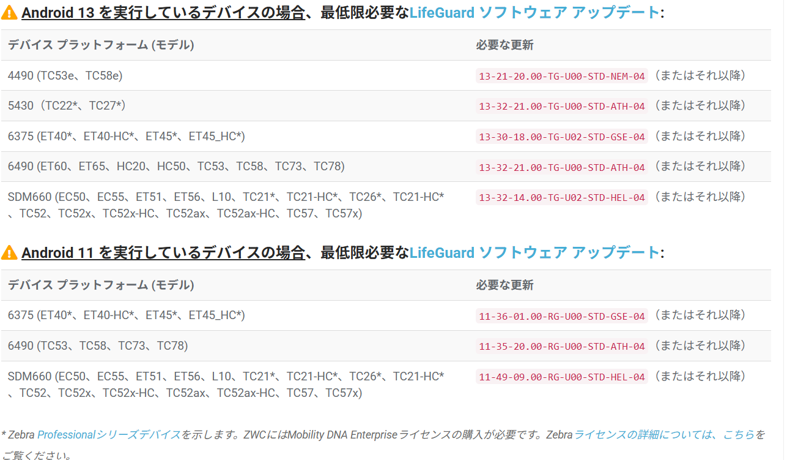The width and height of the screenshot is (787, 460).
Task: Click (またはそれ以降) text in Android 11 6490 row
Action: pos(700,346)
